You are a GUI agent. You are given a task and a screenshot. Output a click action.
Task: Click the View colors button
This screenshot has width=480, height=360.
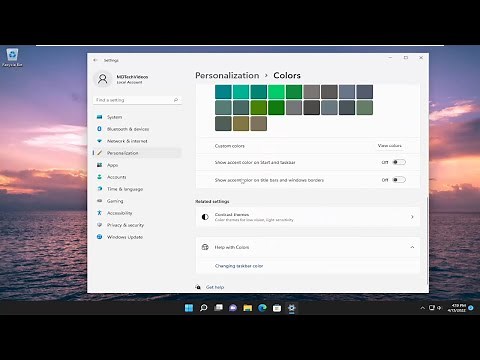click(390, 146)
